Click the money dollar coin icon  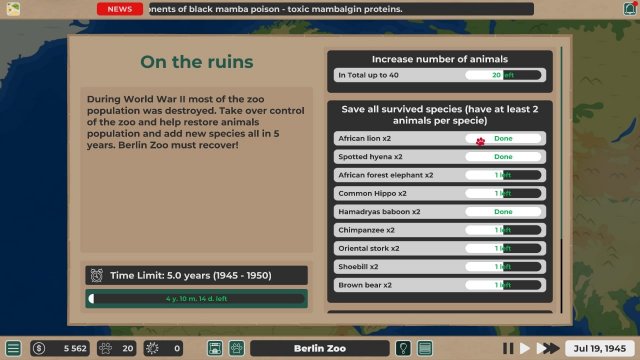click(39, 348)
